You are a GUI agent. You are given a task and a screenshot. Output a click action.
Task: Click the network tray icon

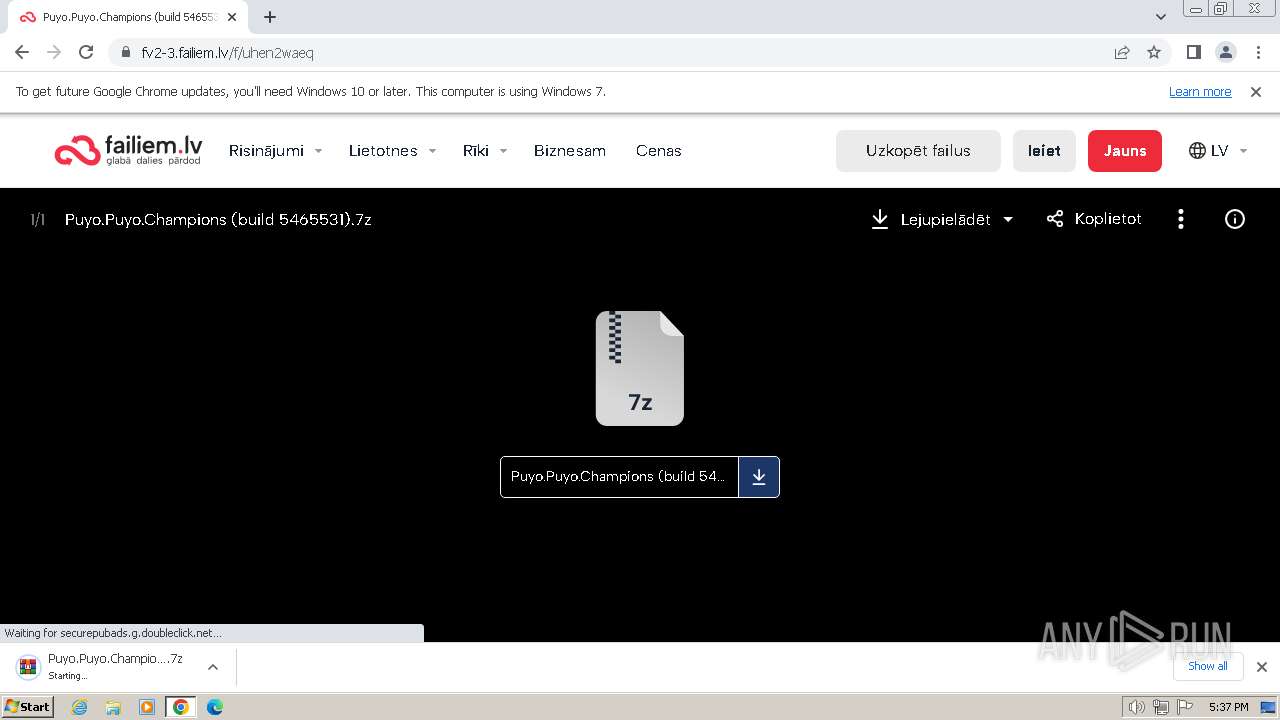(1161, 707)
